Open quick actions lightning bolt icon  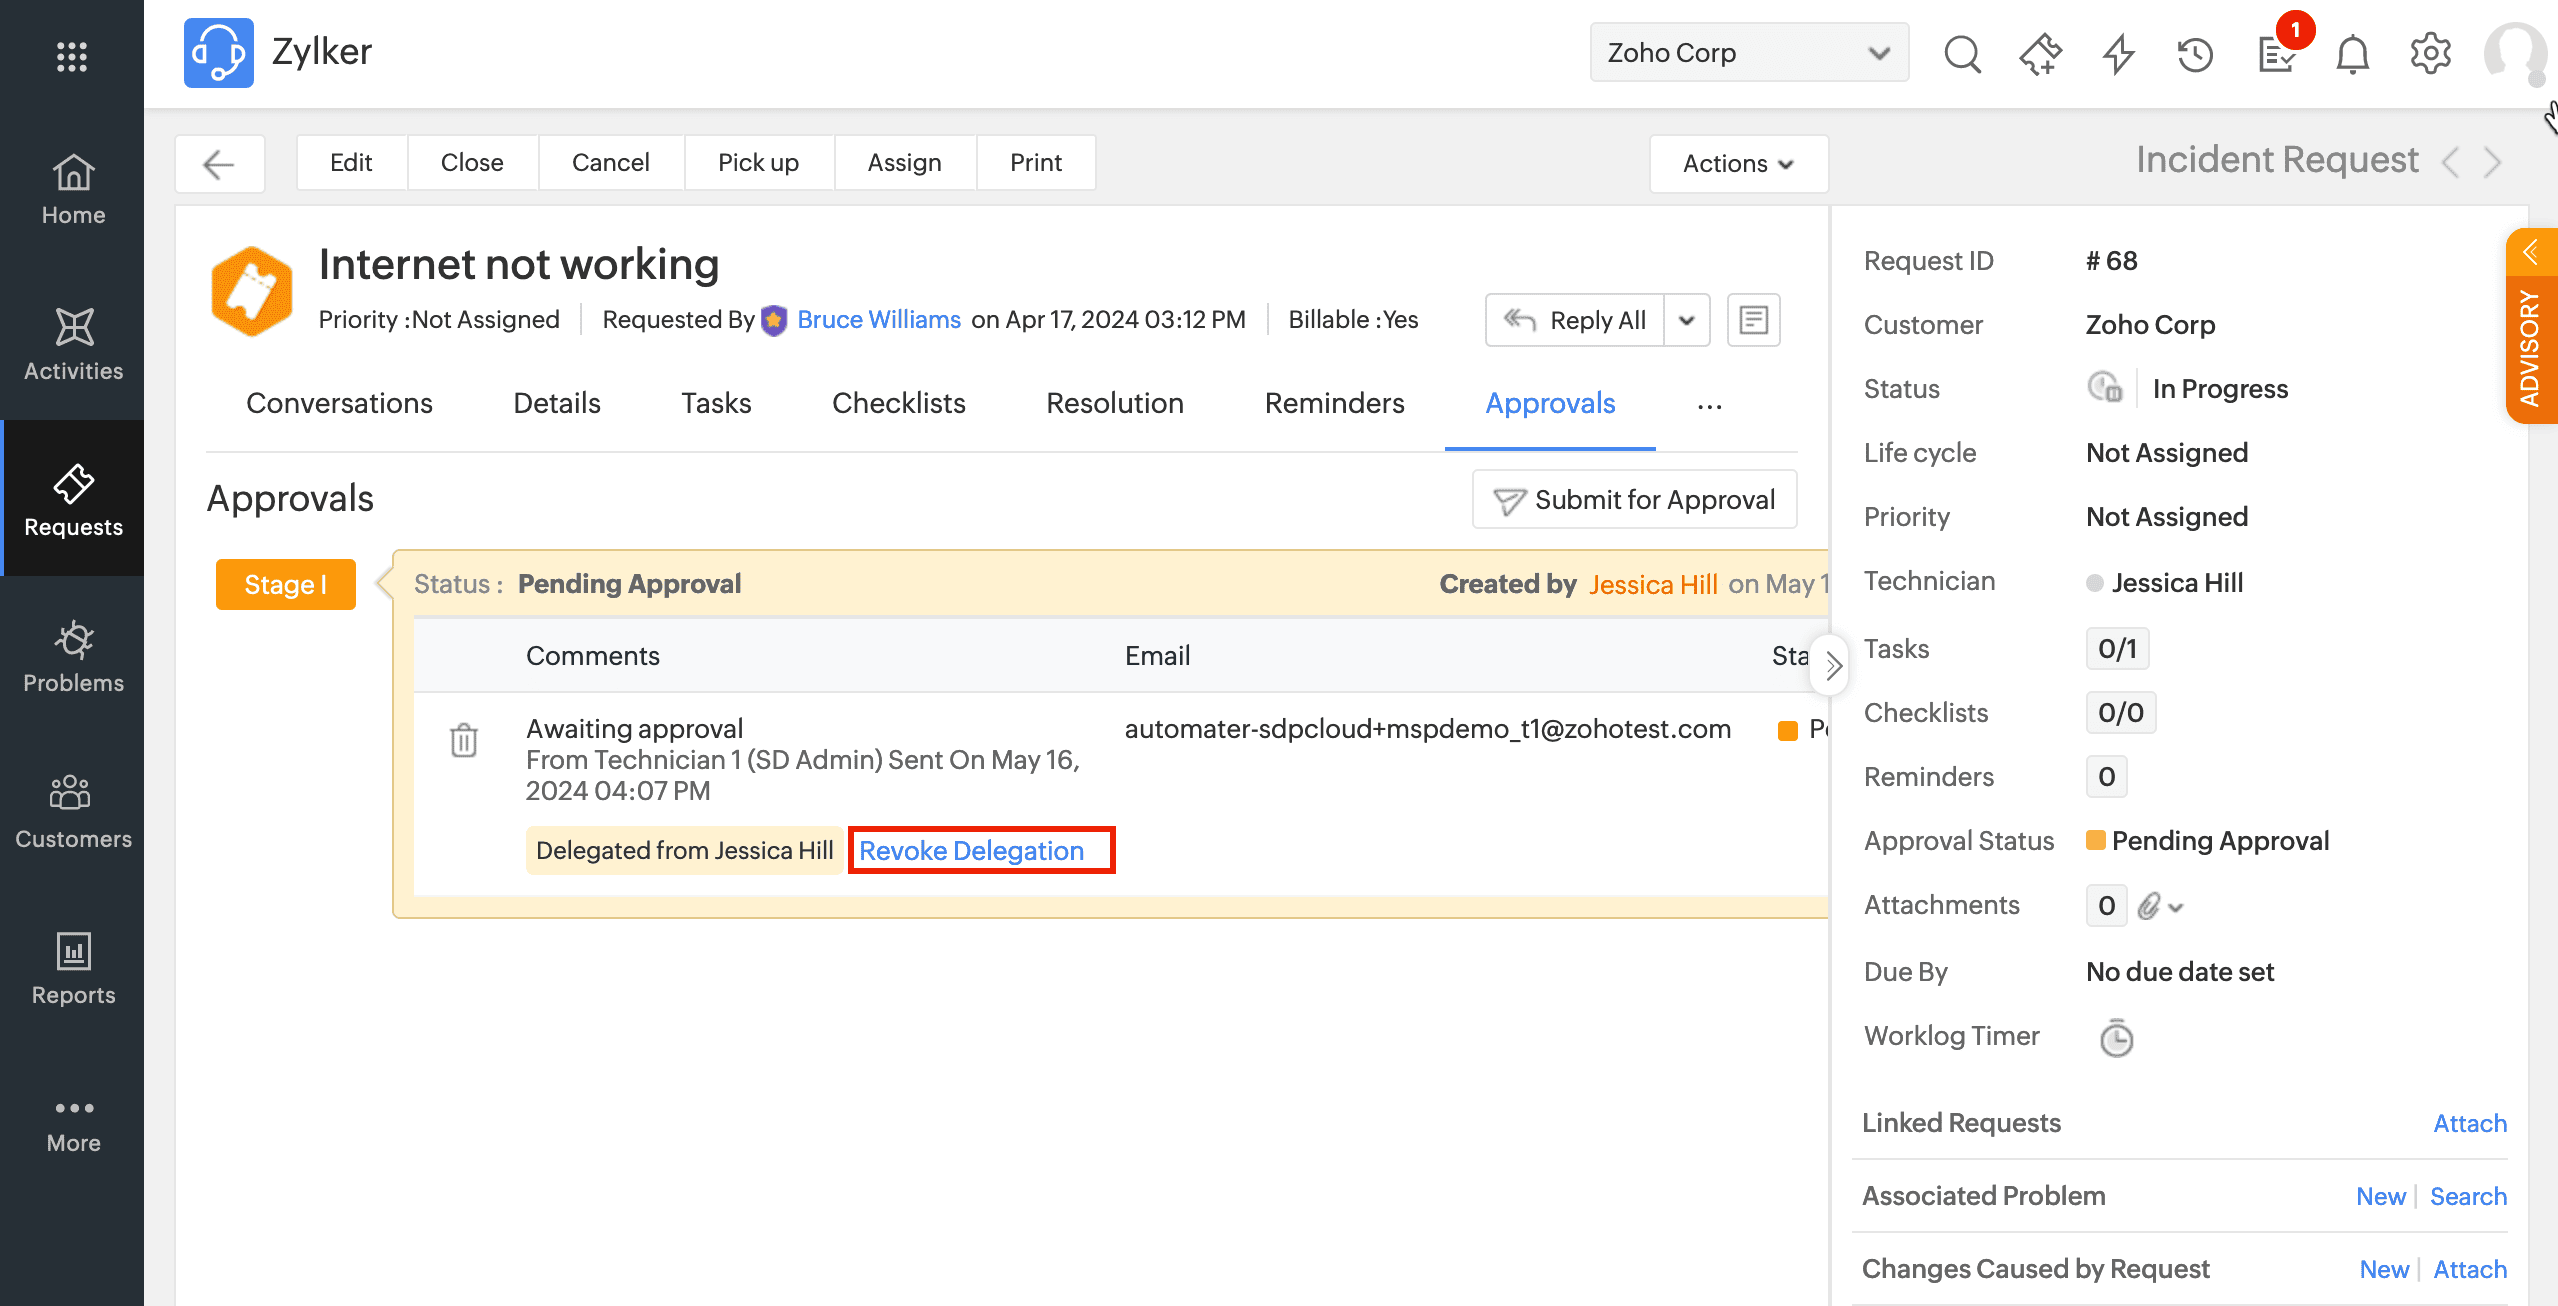pyautogui.click(x=2118, y=54)
